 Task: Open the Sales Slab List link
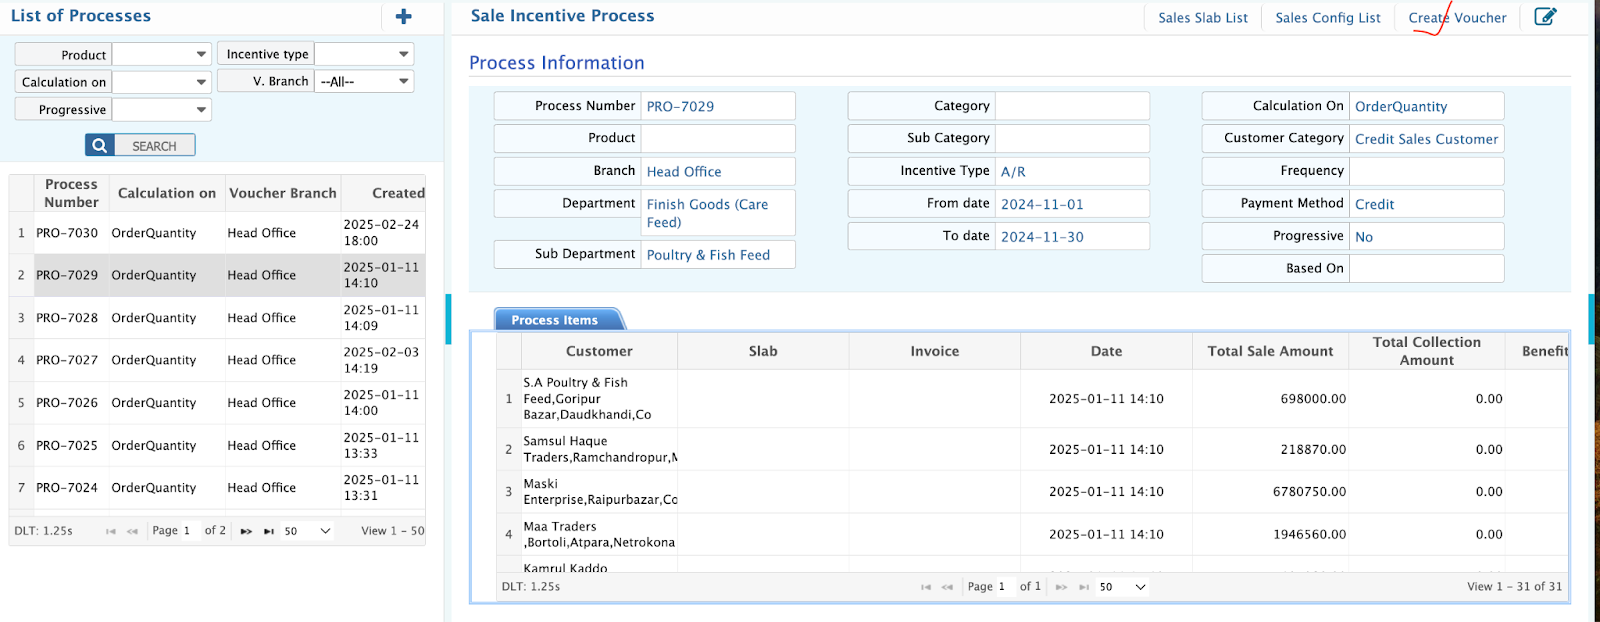1203,18
